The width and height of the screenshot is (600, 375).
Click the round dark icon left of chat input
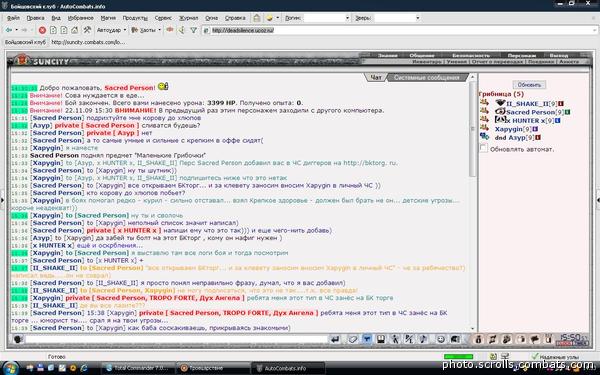pyautogui.click(x=18, y=339)
